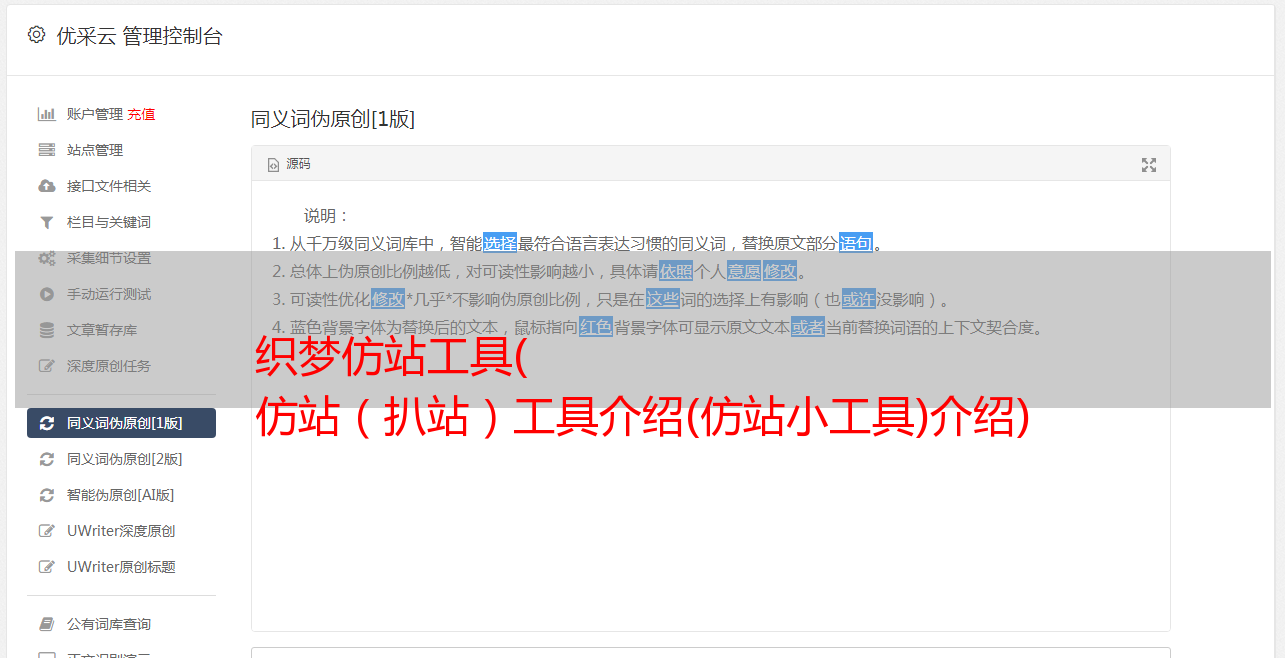Viewport: 1285px width, 658px height.
Task: Select 同义词伪原创[1版] menu item
Action: 121,423
